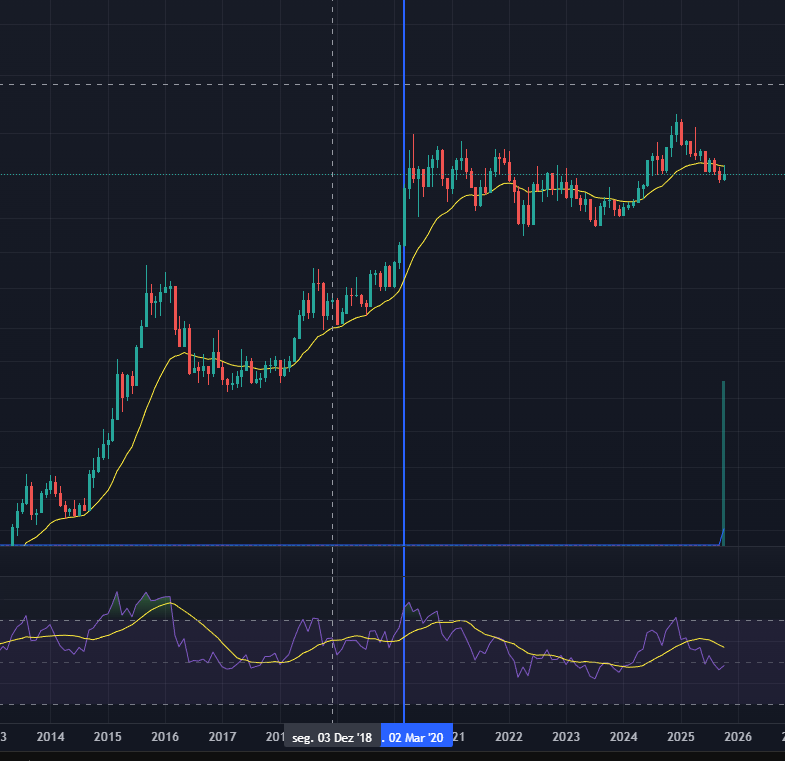Click the 2022 label on the time axis
The height and width of the screenshot is (761, 785).
[509, 736]
